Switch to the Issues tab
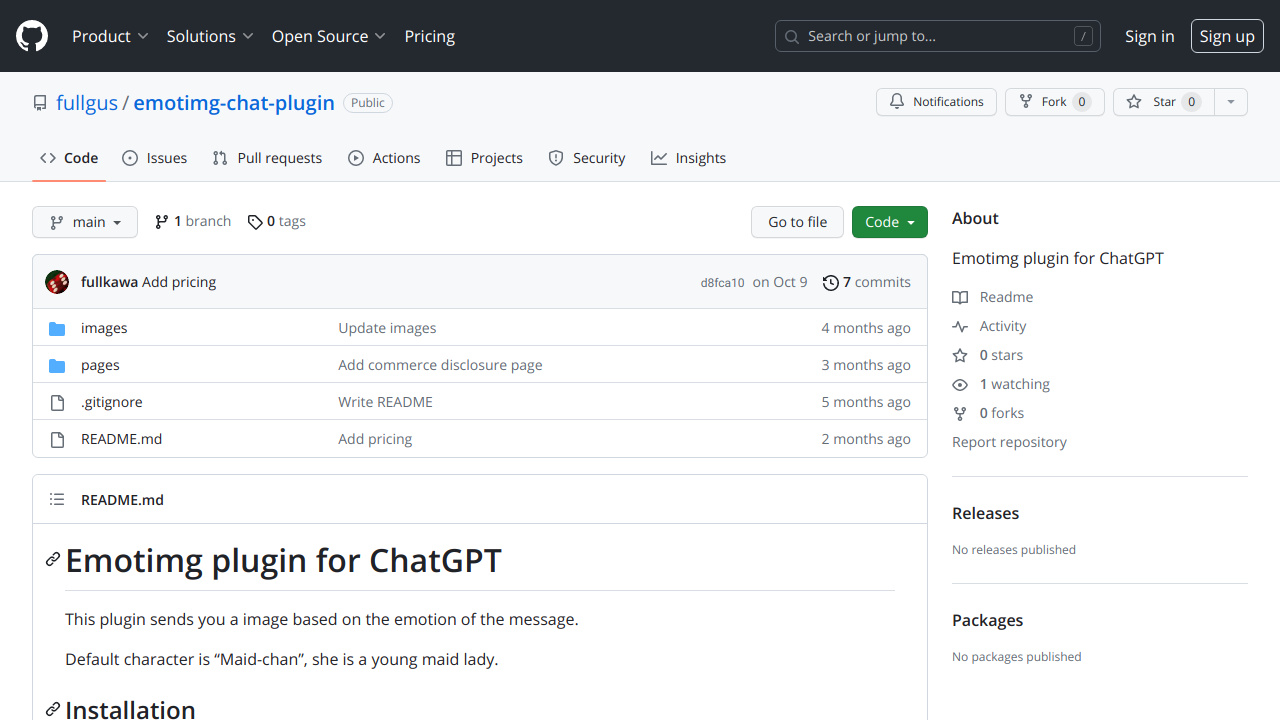 click(155, 158)
